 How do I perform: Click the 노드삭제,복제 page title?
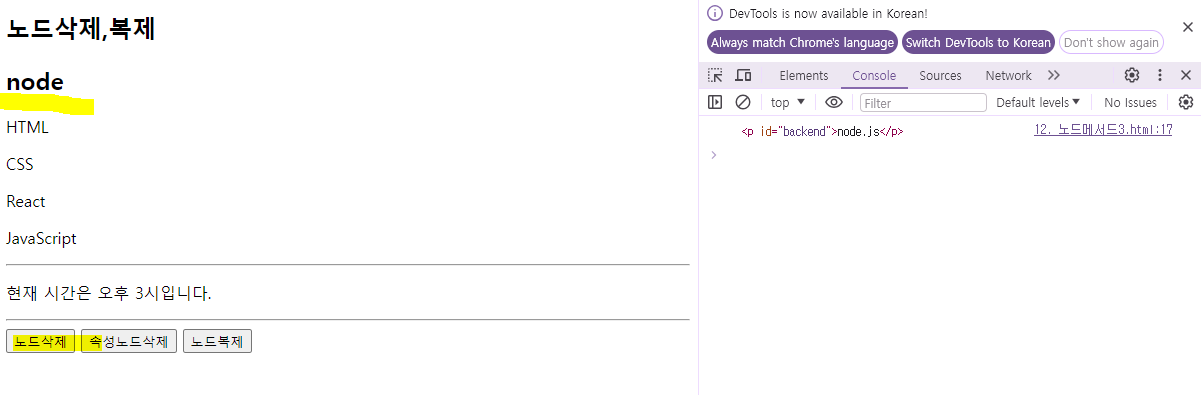pyautogui.click(x=81, y=28)
